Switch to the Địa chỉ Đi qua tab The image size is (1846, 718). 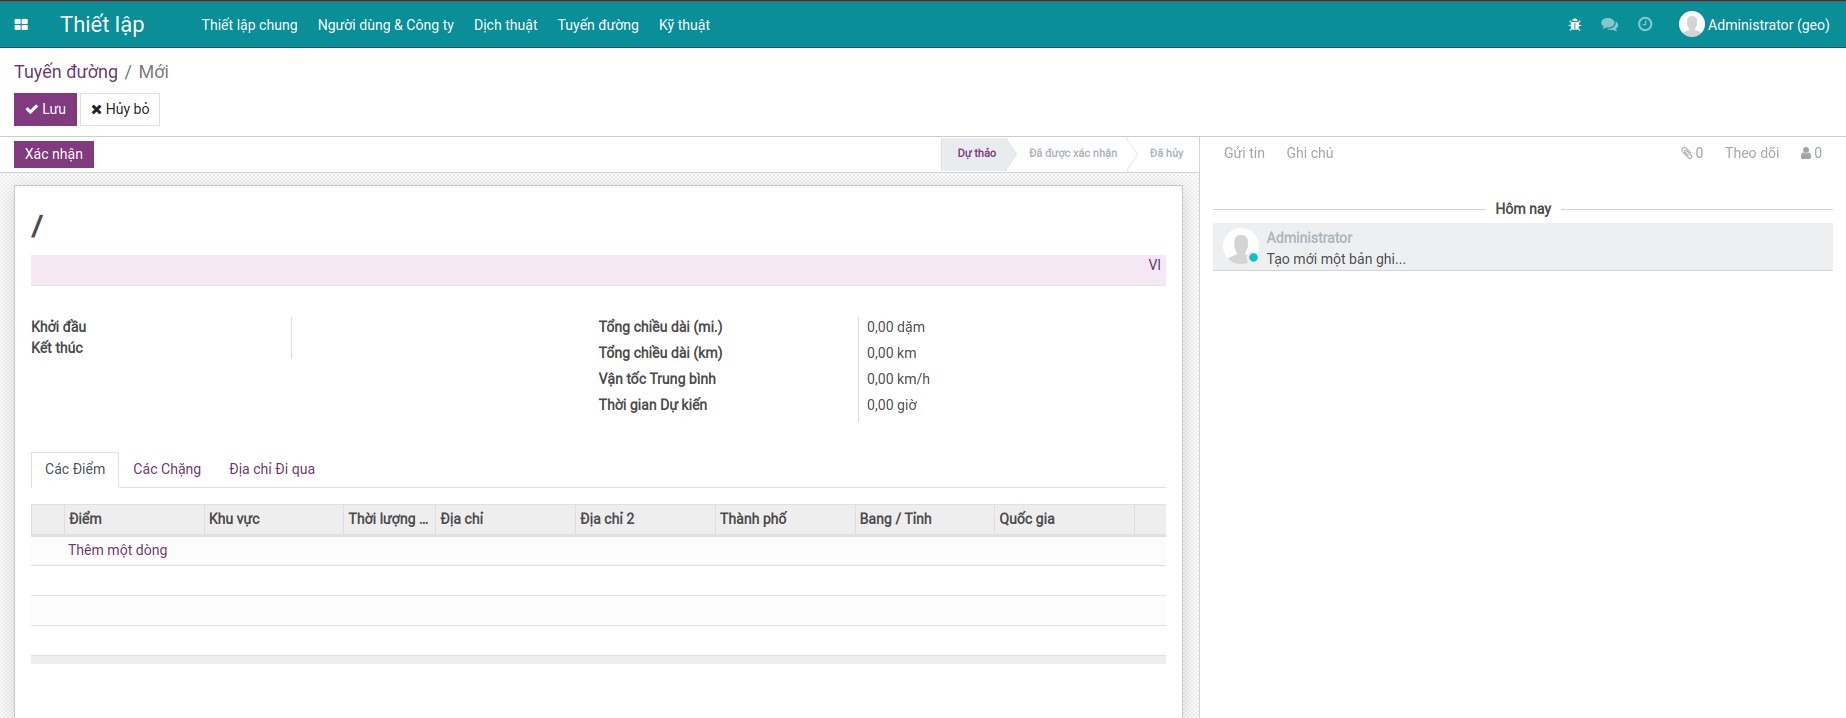(272, 469)
